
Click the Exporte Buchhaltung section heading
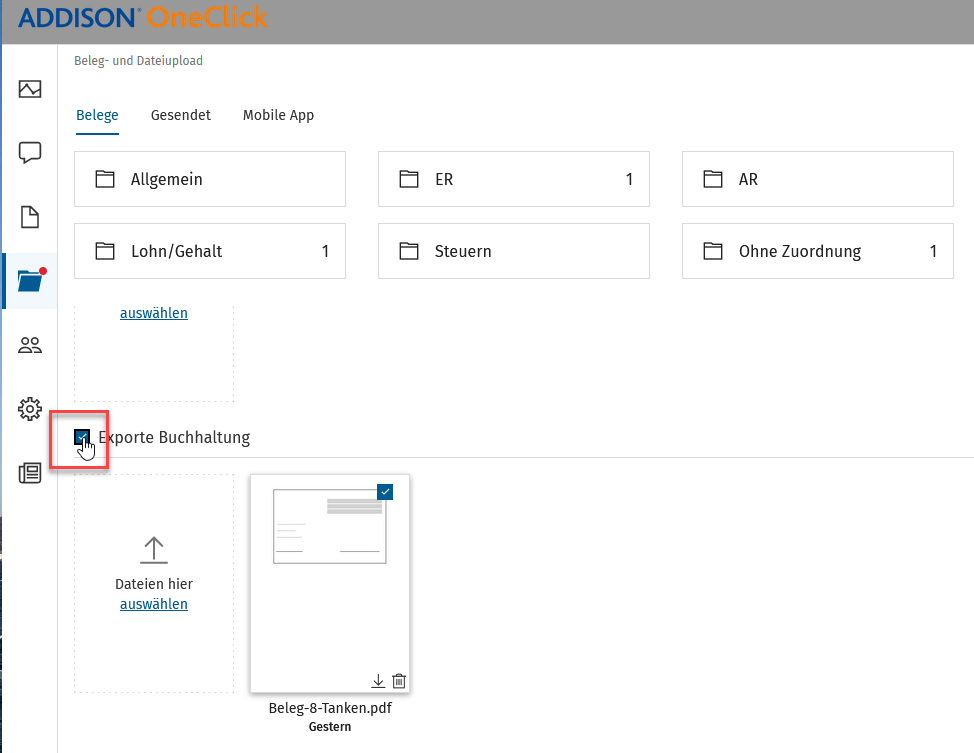[175, 437]
